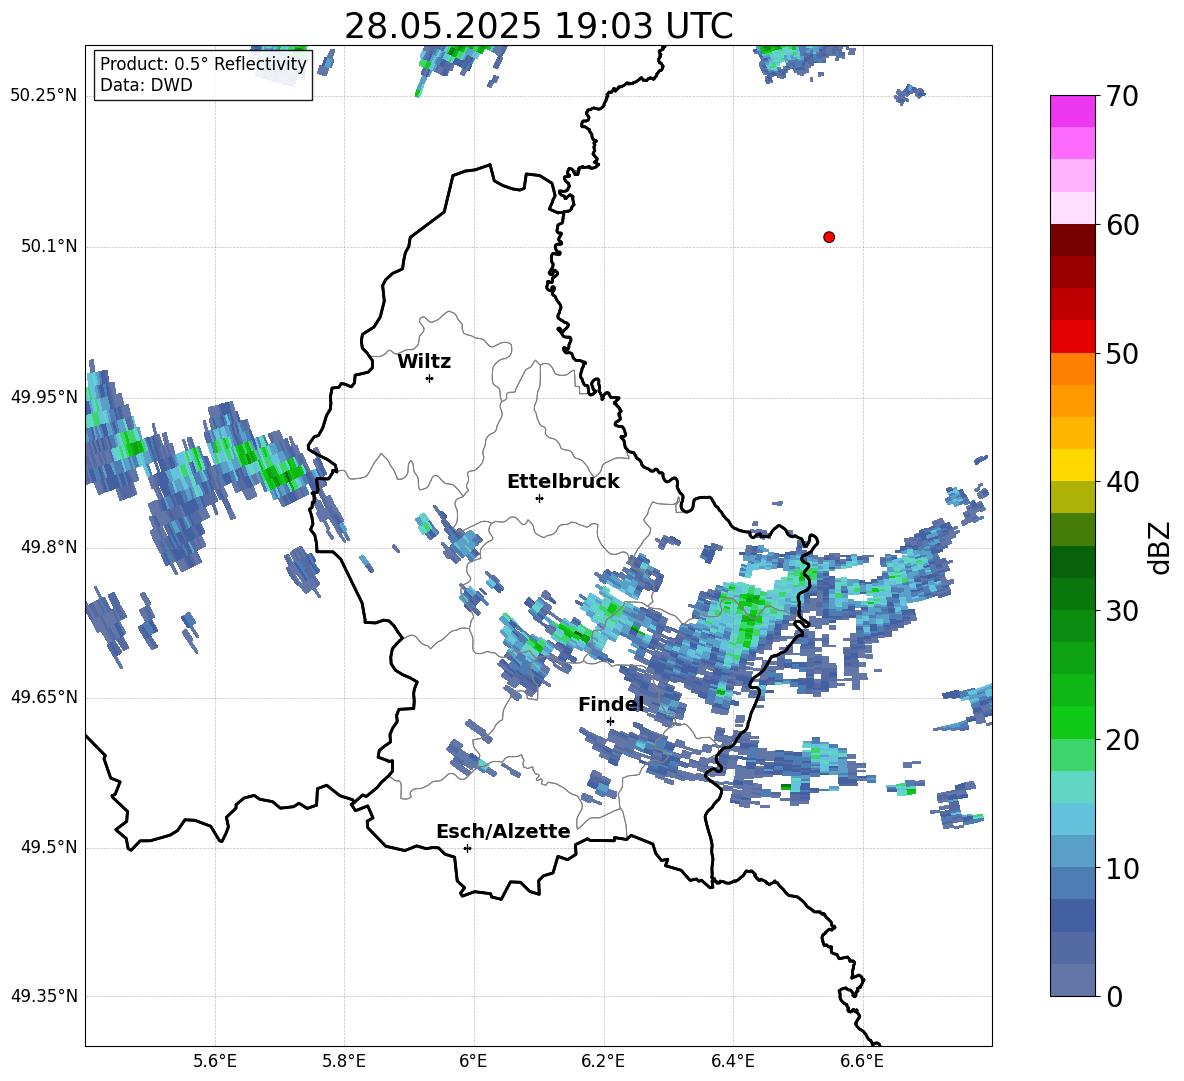Click the 'Data: DWD' text
This screenshot has width=1184, height=1081.
tap(146, 85)
